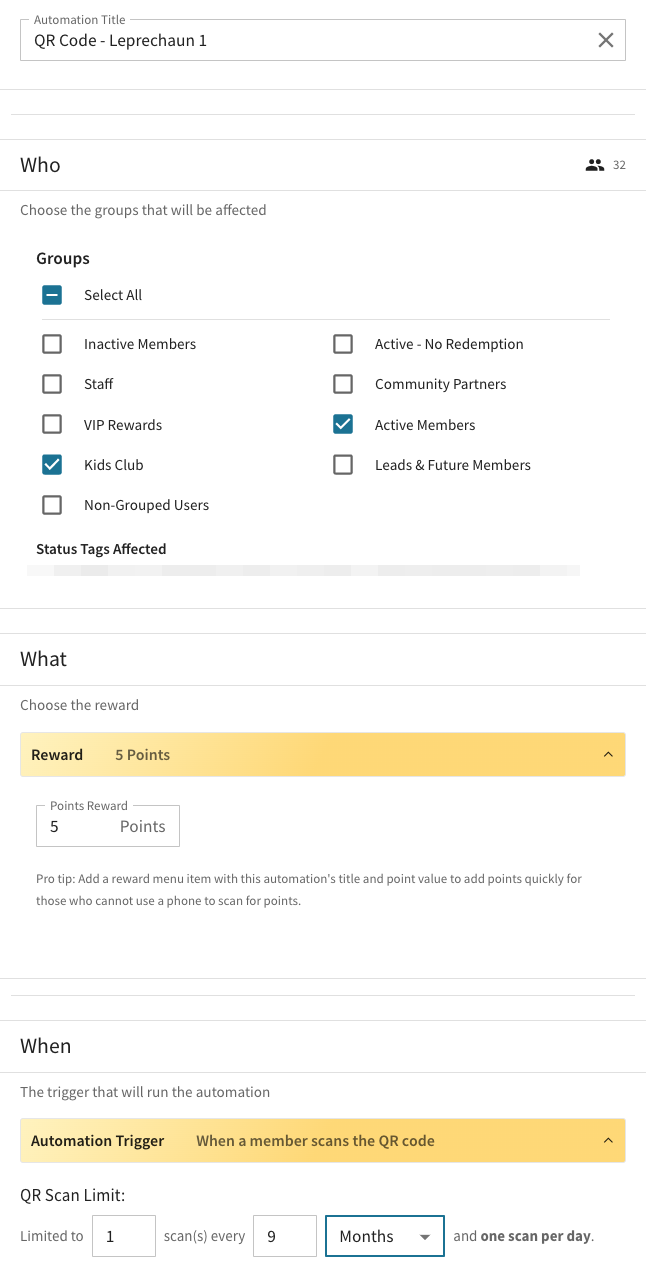Select the Who section heading
This screenshot has width=646, height=1276.
pos(40,165)
